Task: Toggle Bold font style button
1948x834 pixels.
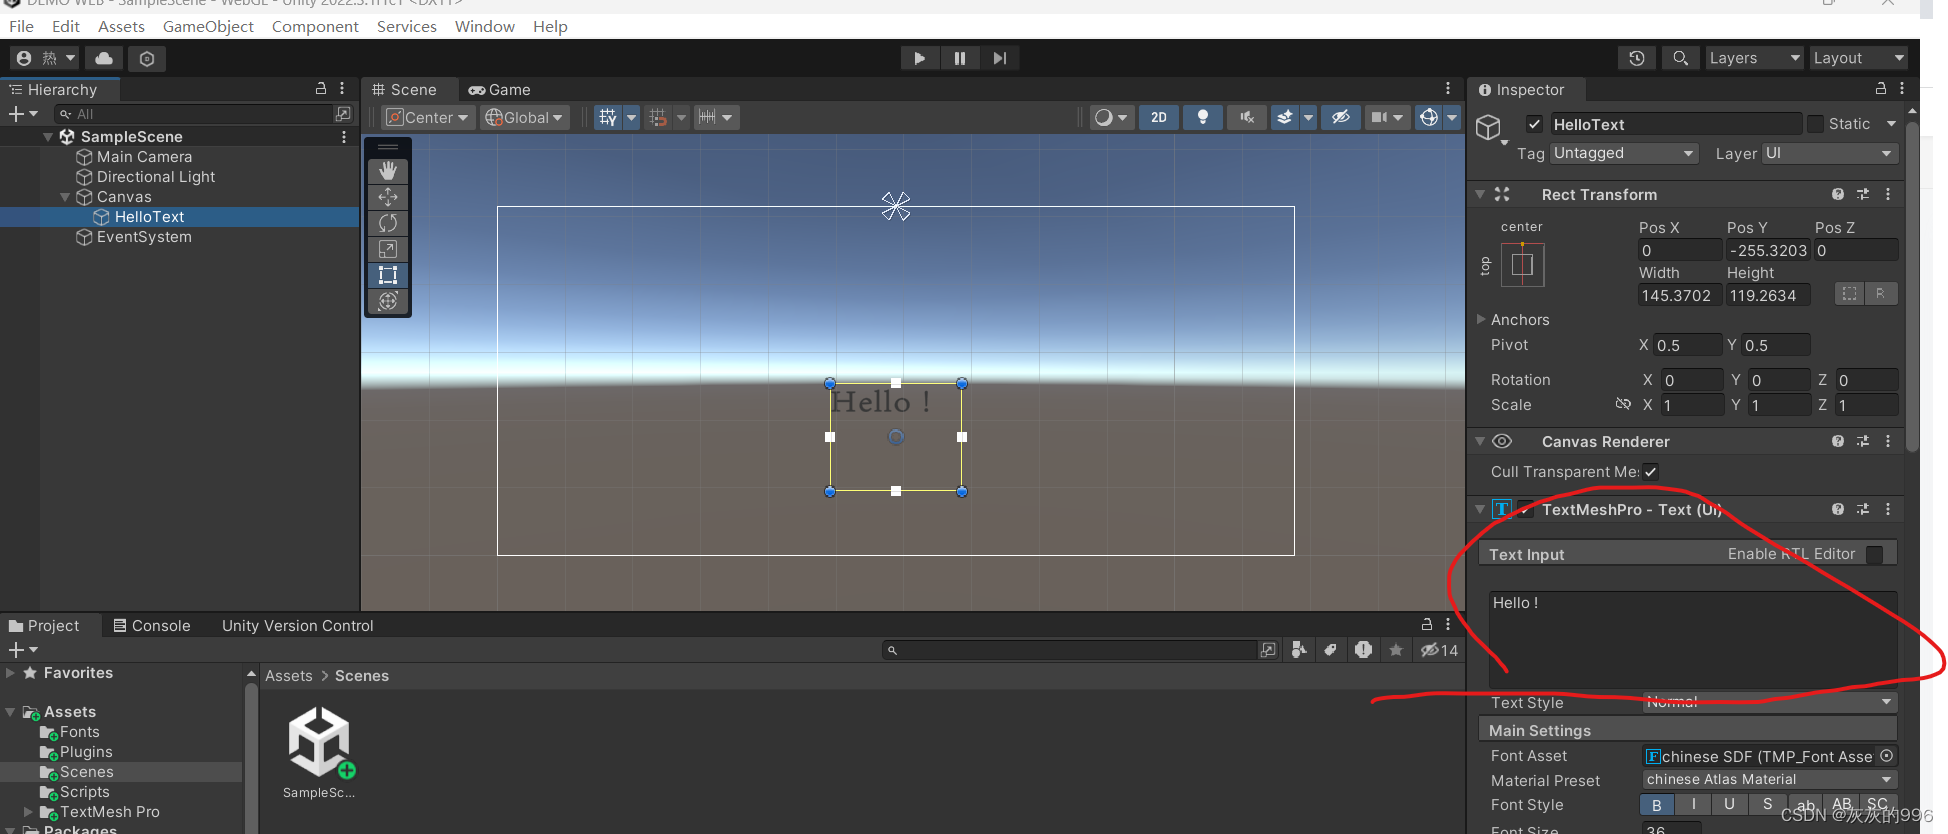Action: (1657, 805)
